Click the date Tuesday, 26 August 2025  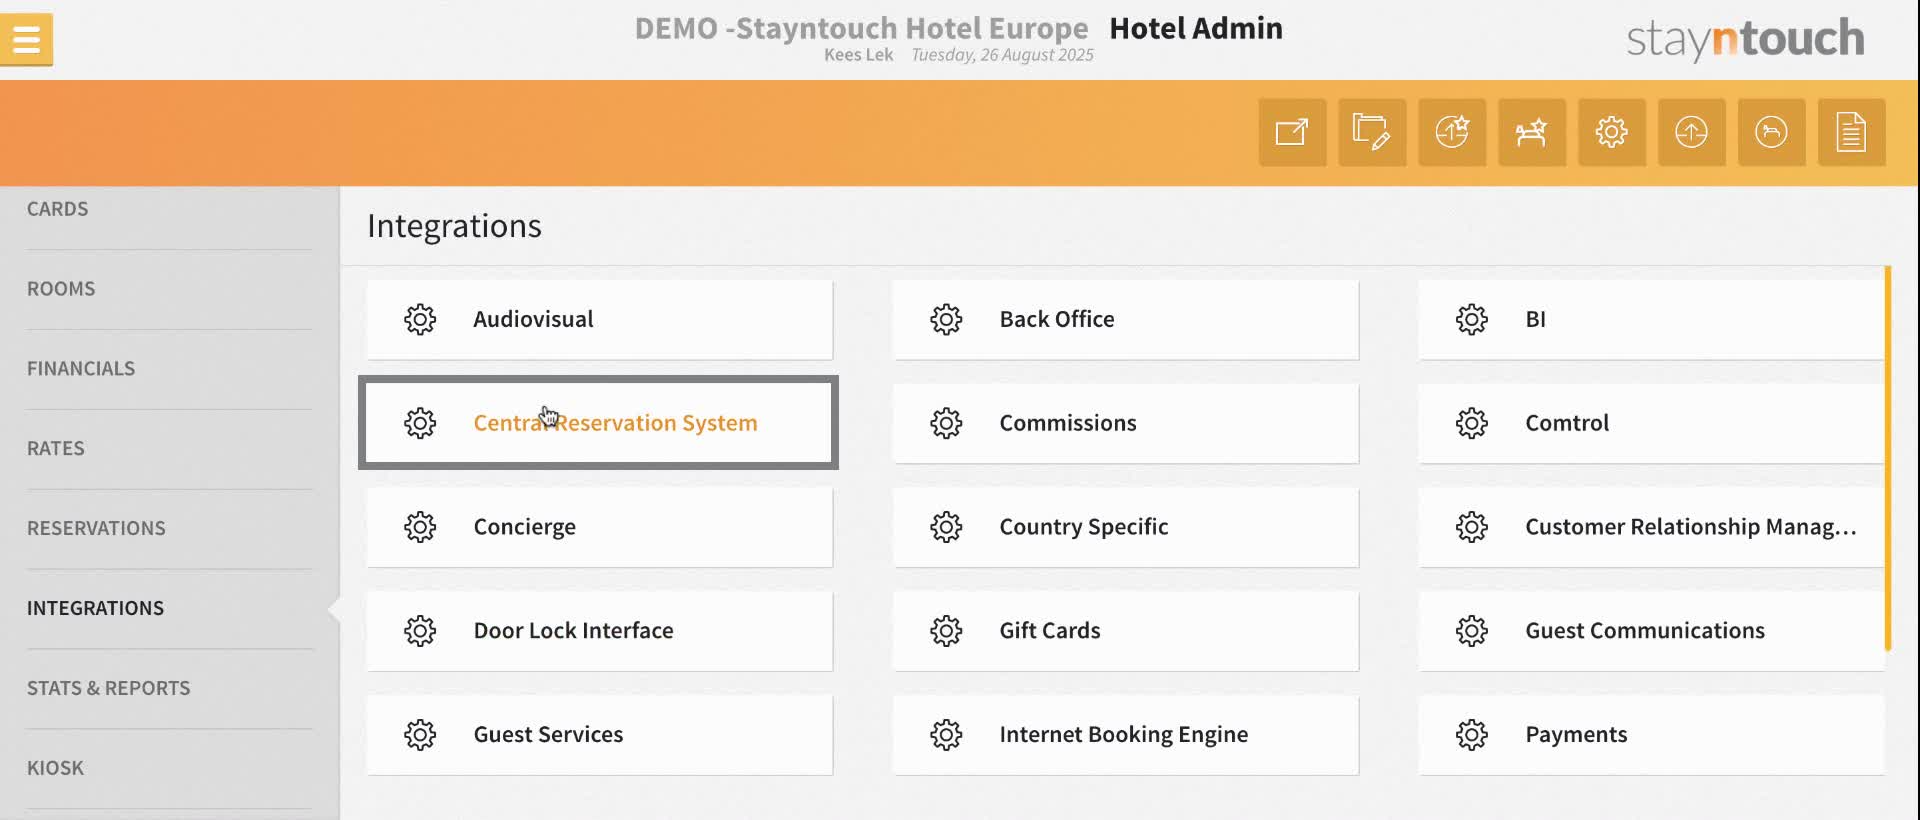click(1002, 55)
